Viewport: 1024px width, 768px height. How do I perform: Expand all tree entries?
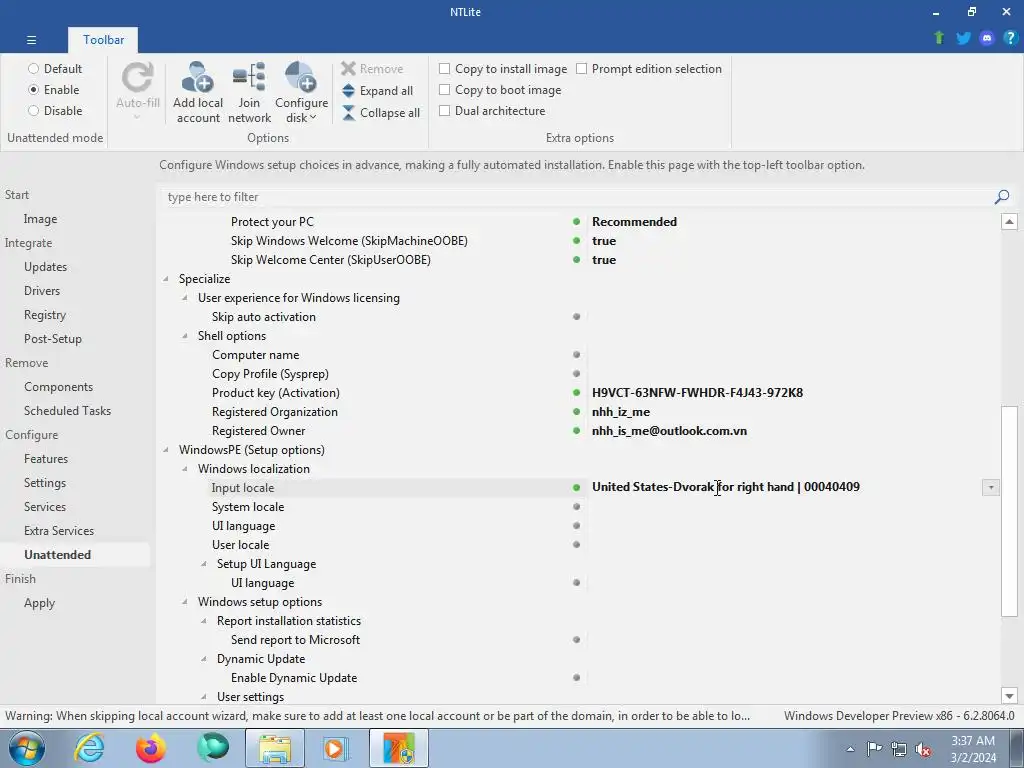pos(377,91)
